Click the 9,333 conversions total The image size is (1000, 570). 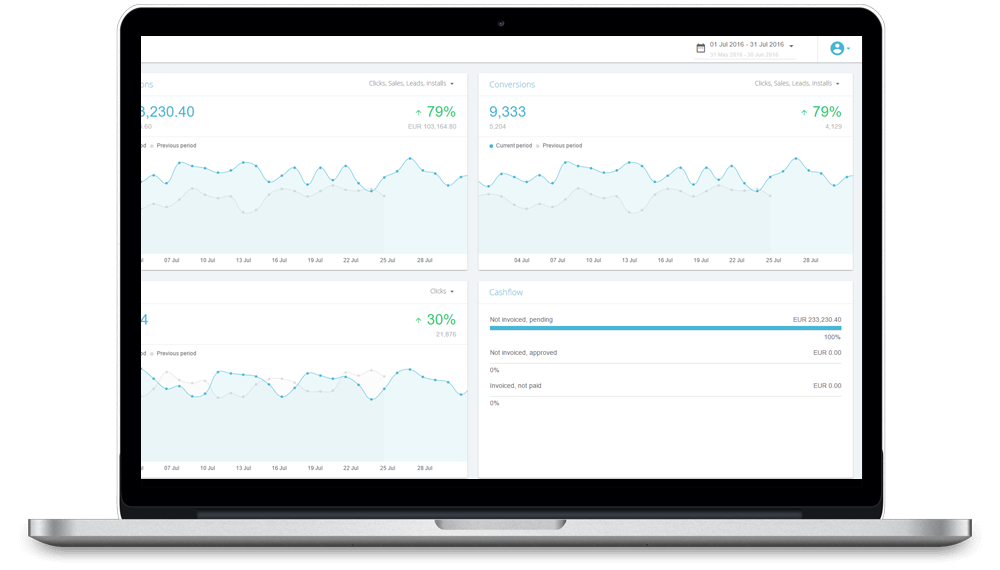click(507, 112)
